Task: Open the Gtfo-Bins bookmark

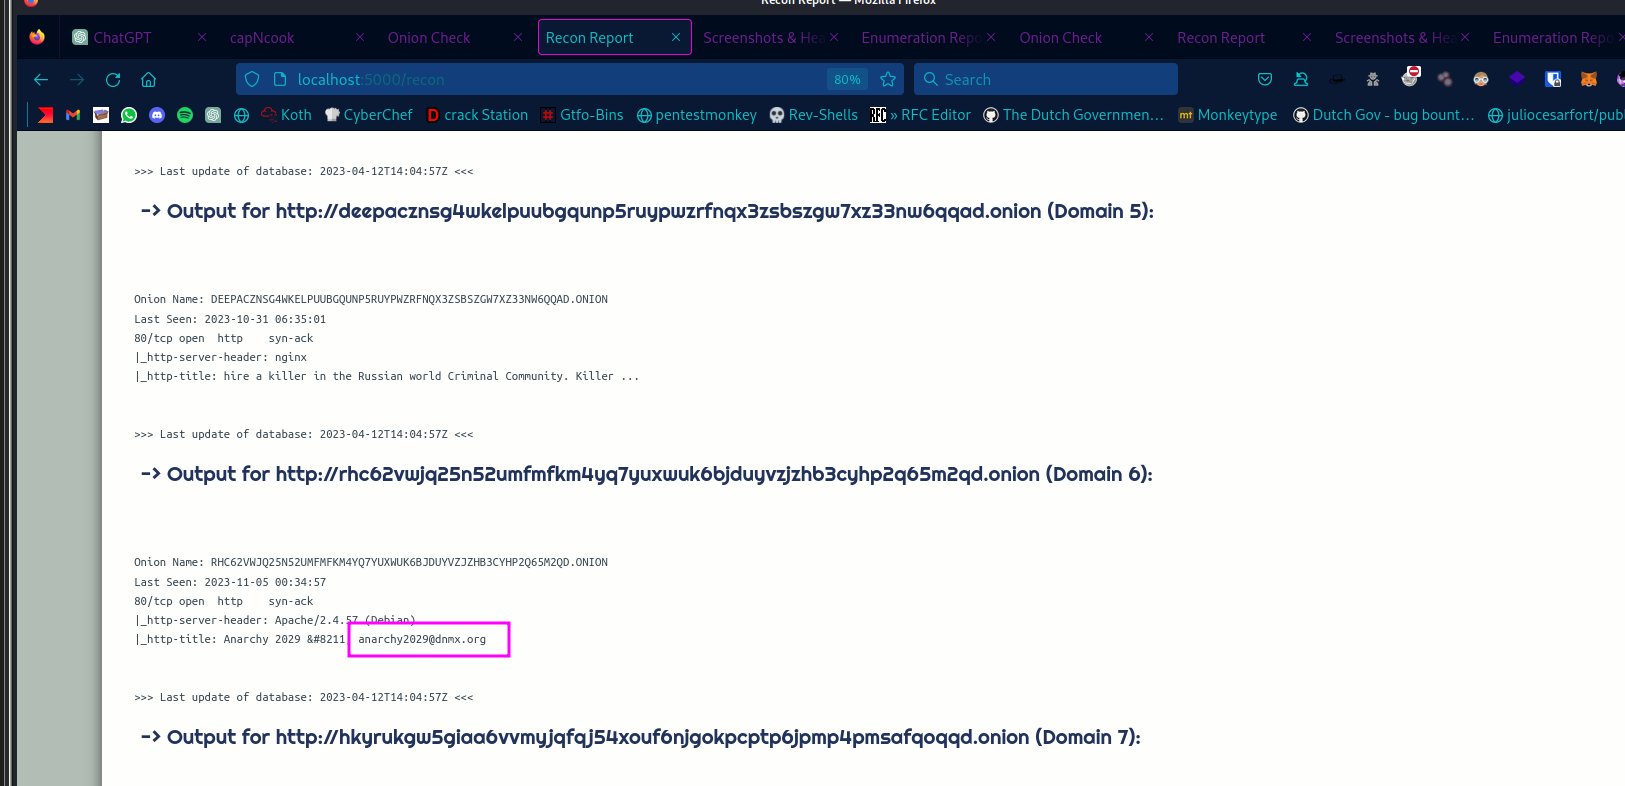Action: [582, 115]
